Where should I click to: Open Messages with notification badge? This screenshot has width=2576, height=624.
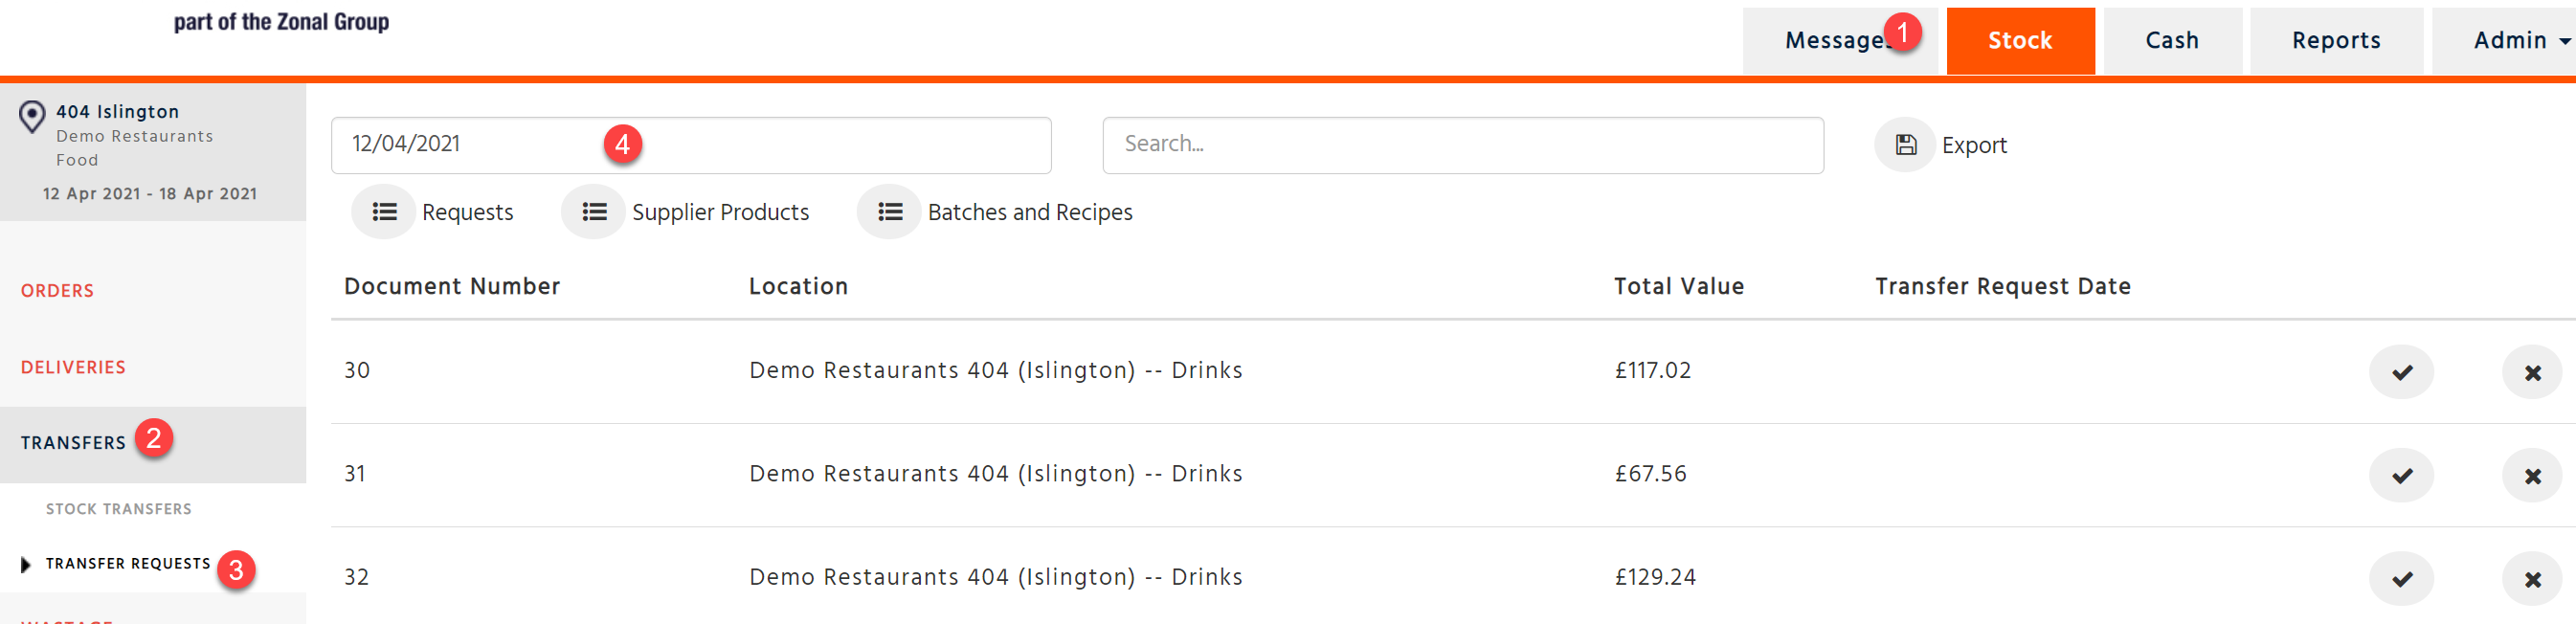1840,40
